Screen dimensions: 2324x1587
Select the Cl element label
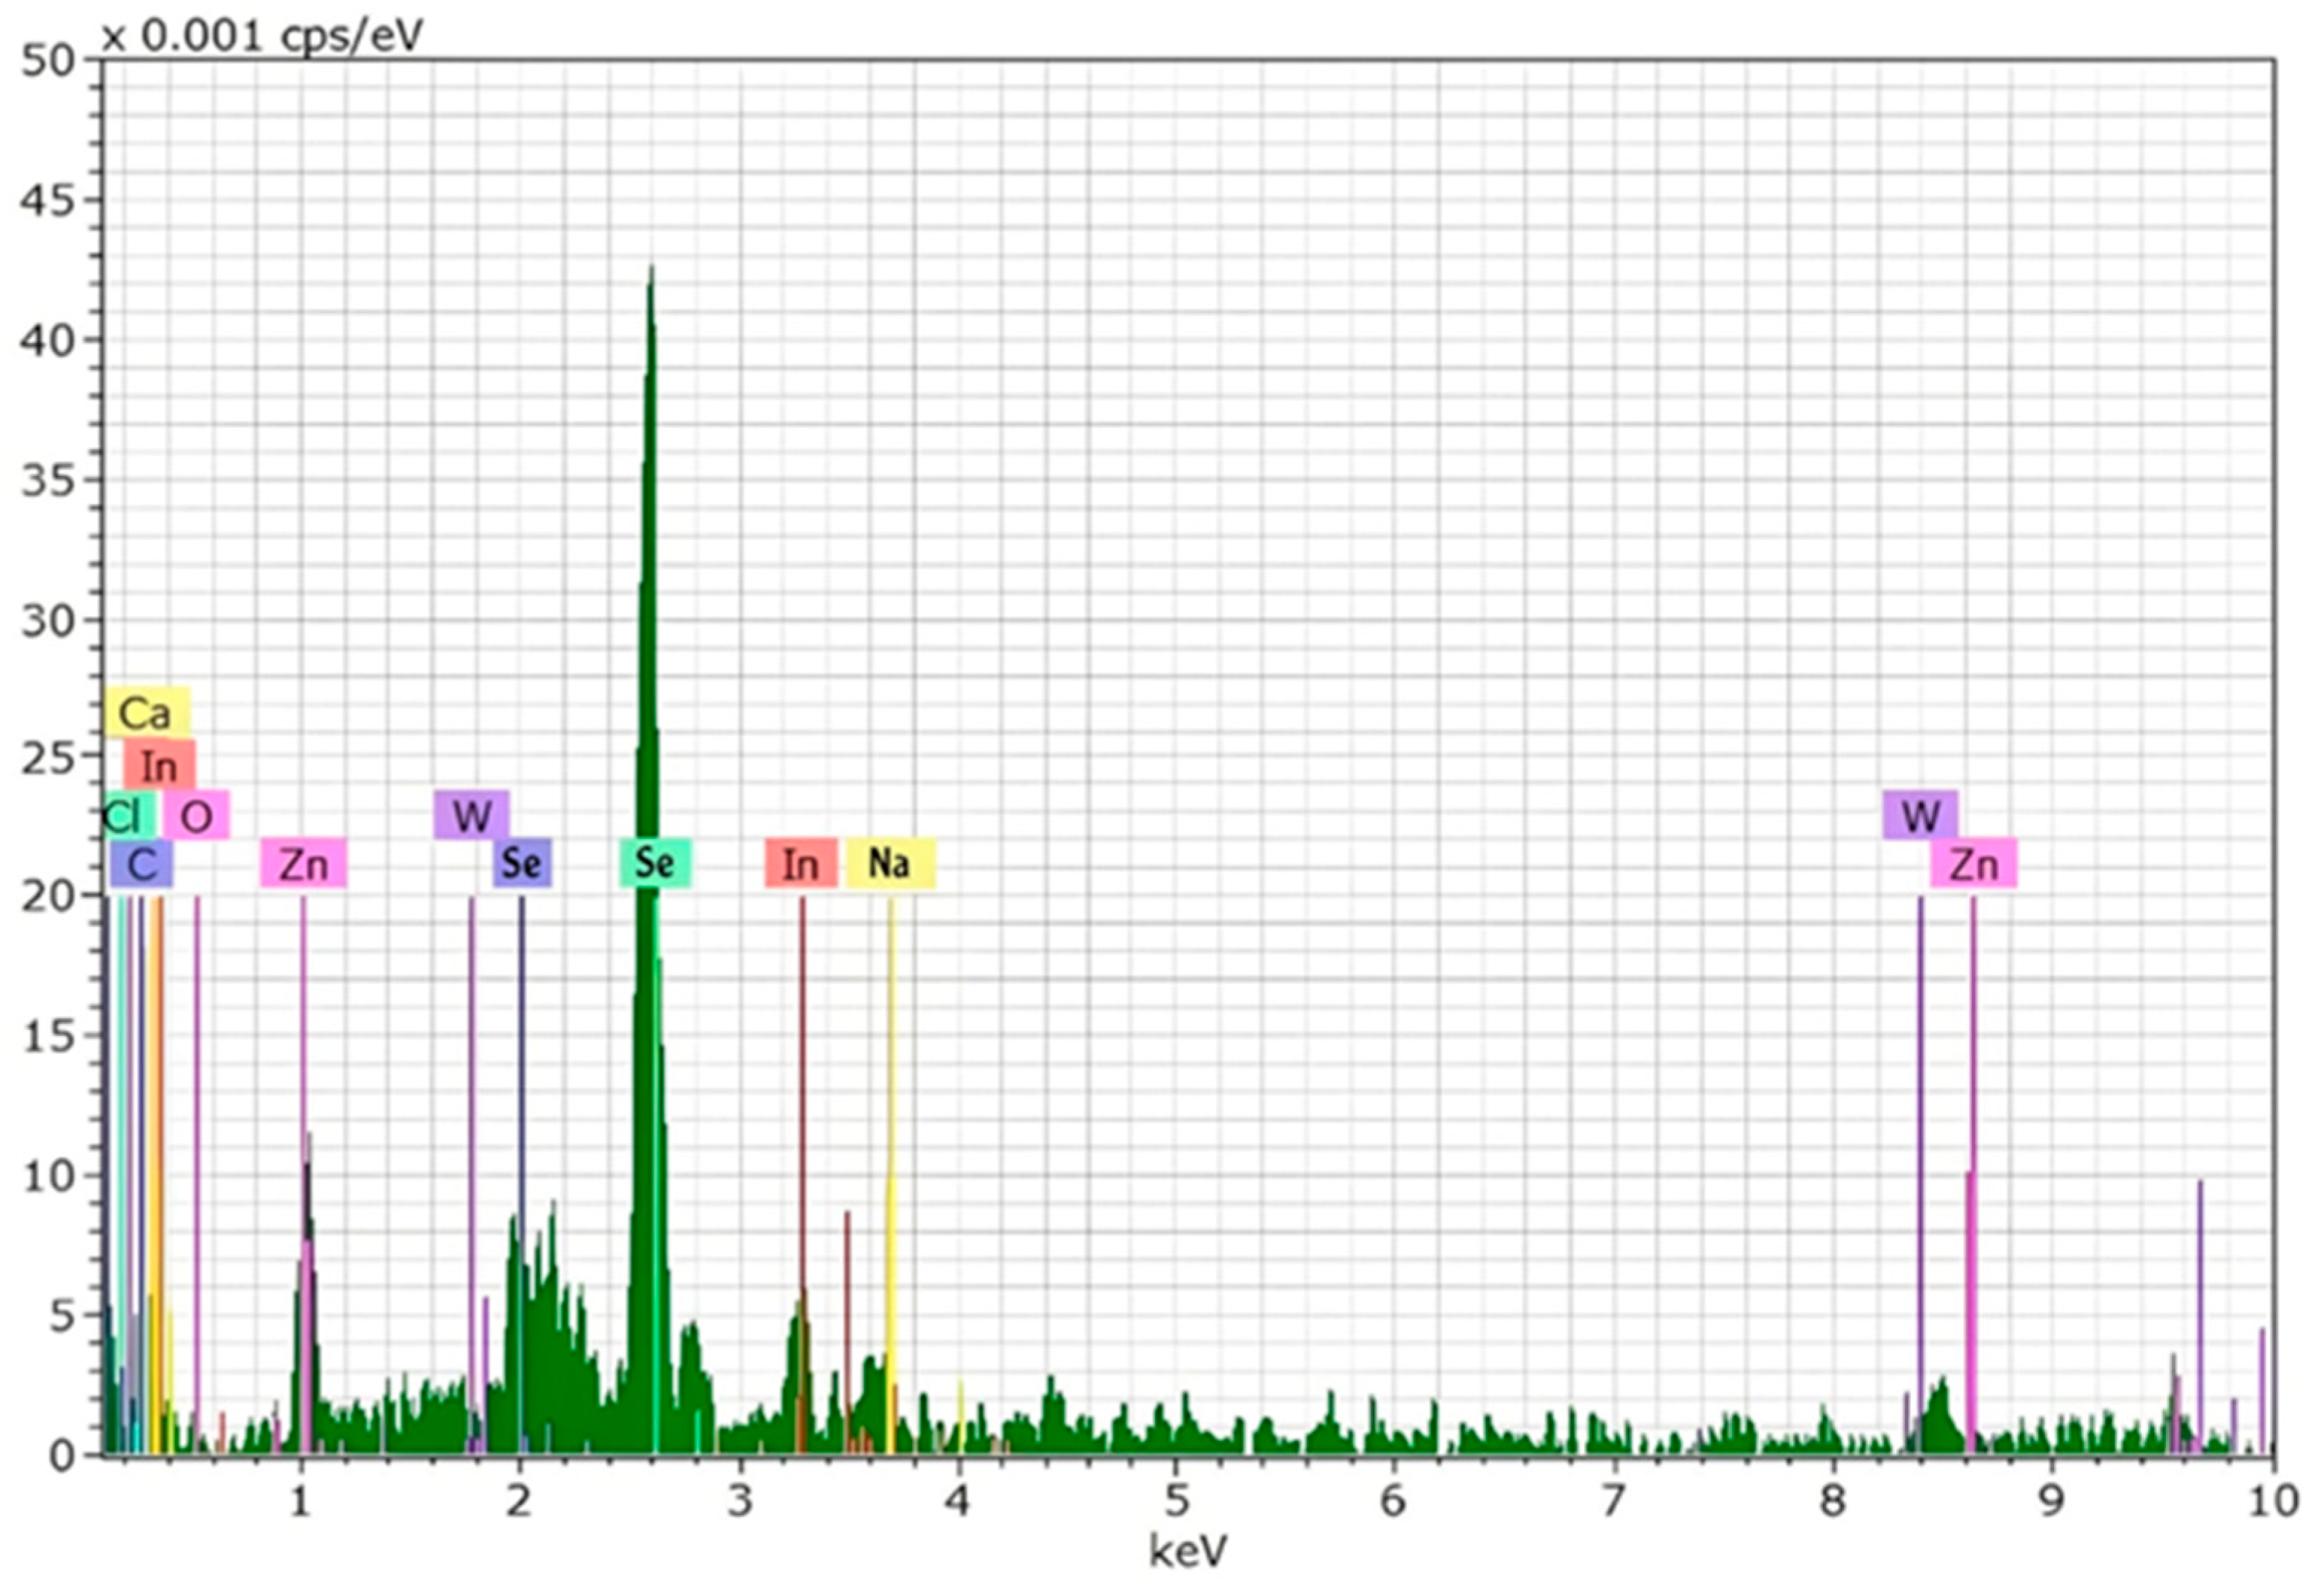pyautogui.click(x=128, y=816)
